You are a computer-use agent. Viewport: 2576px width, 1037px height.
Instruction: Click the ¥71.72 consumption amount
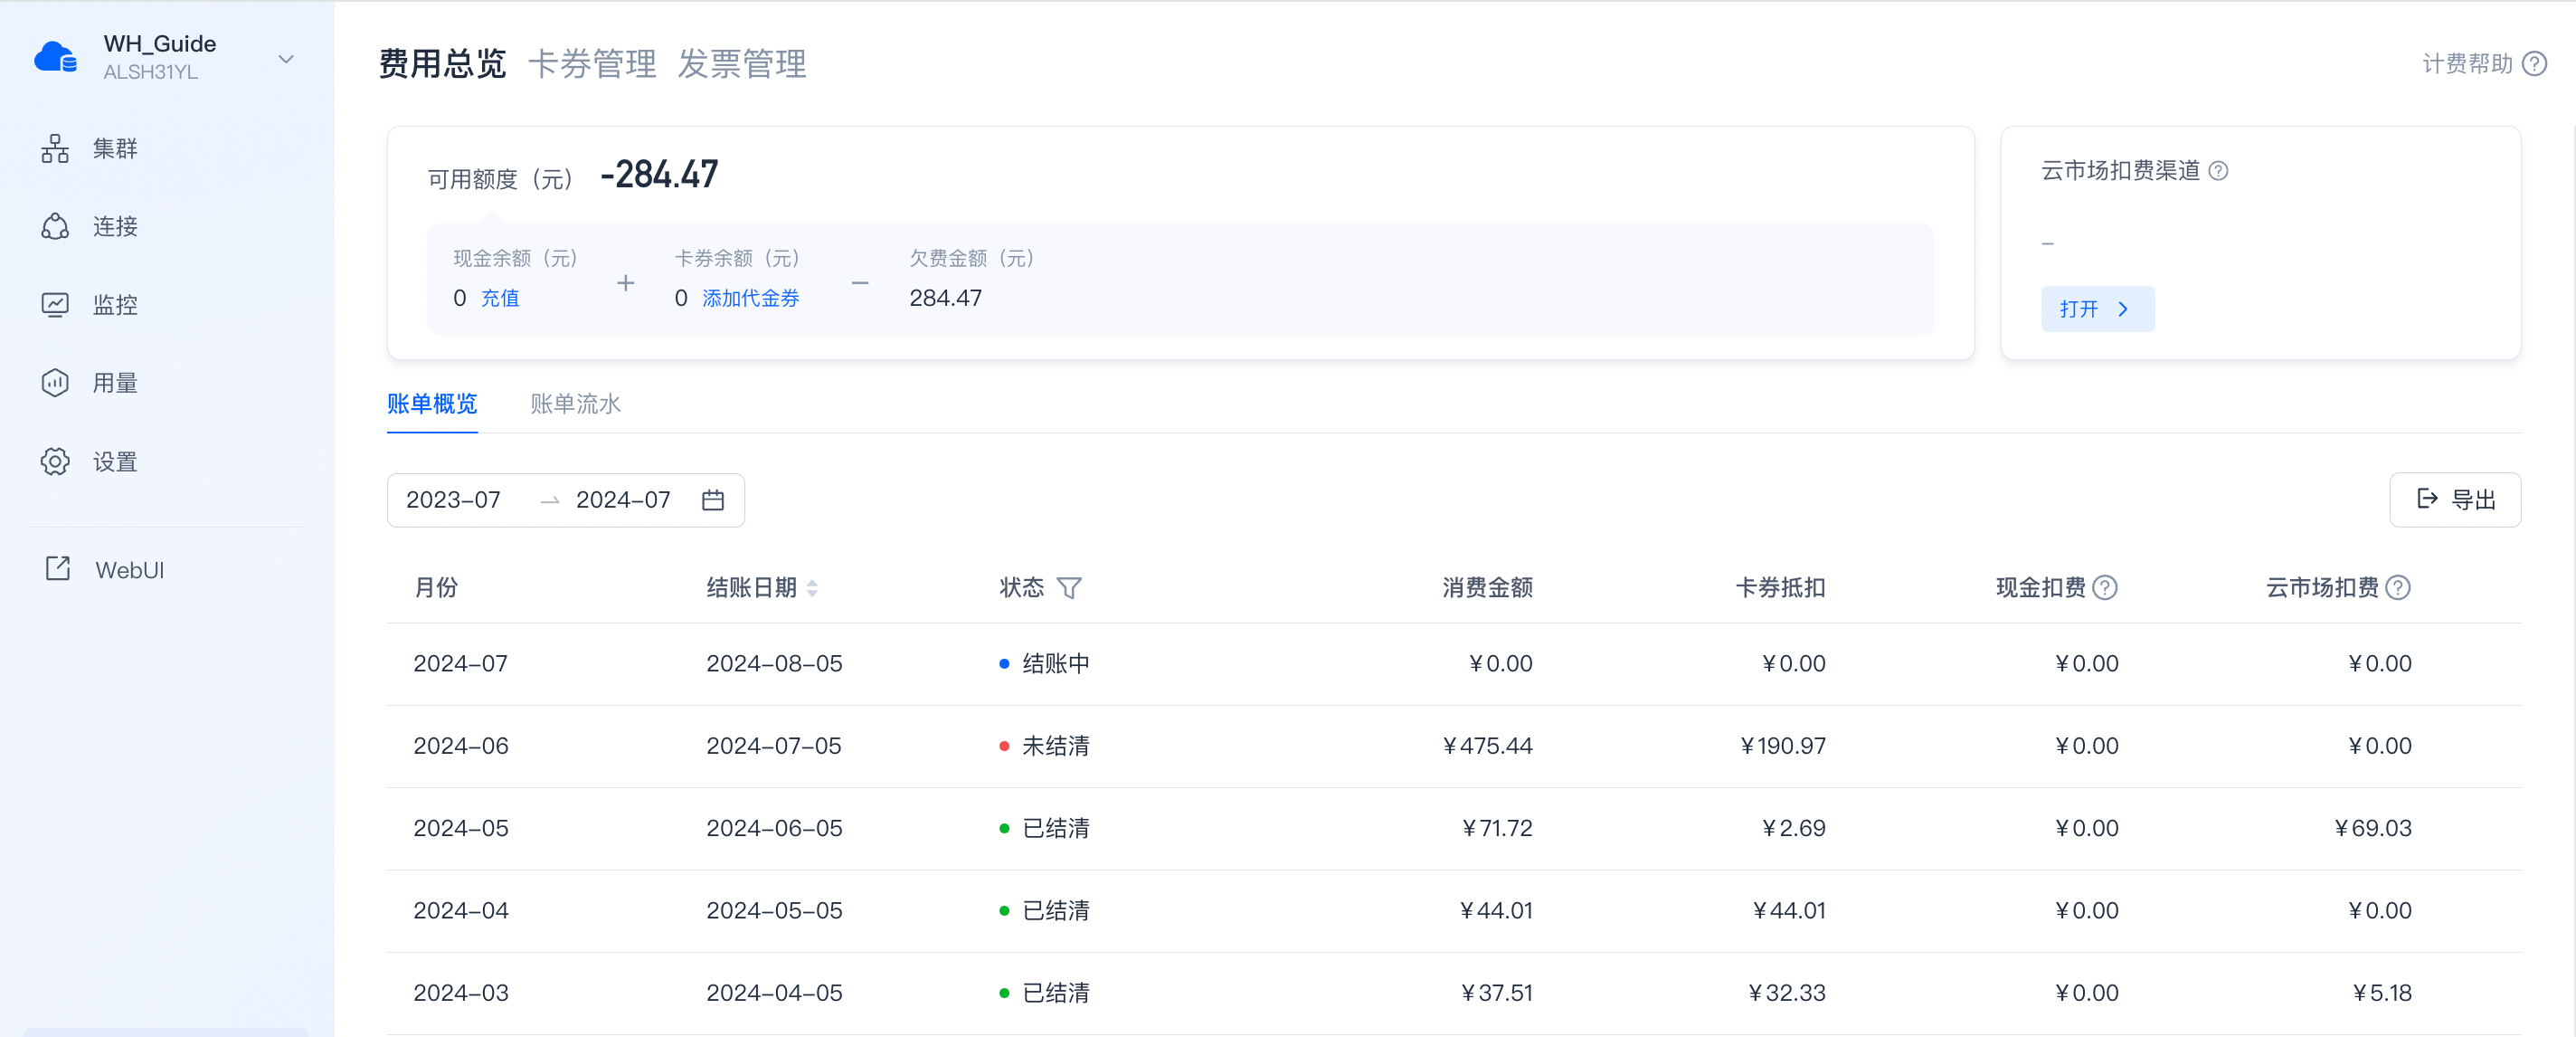point(1497,829)
